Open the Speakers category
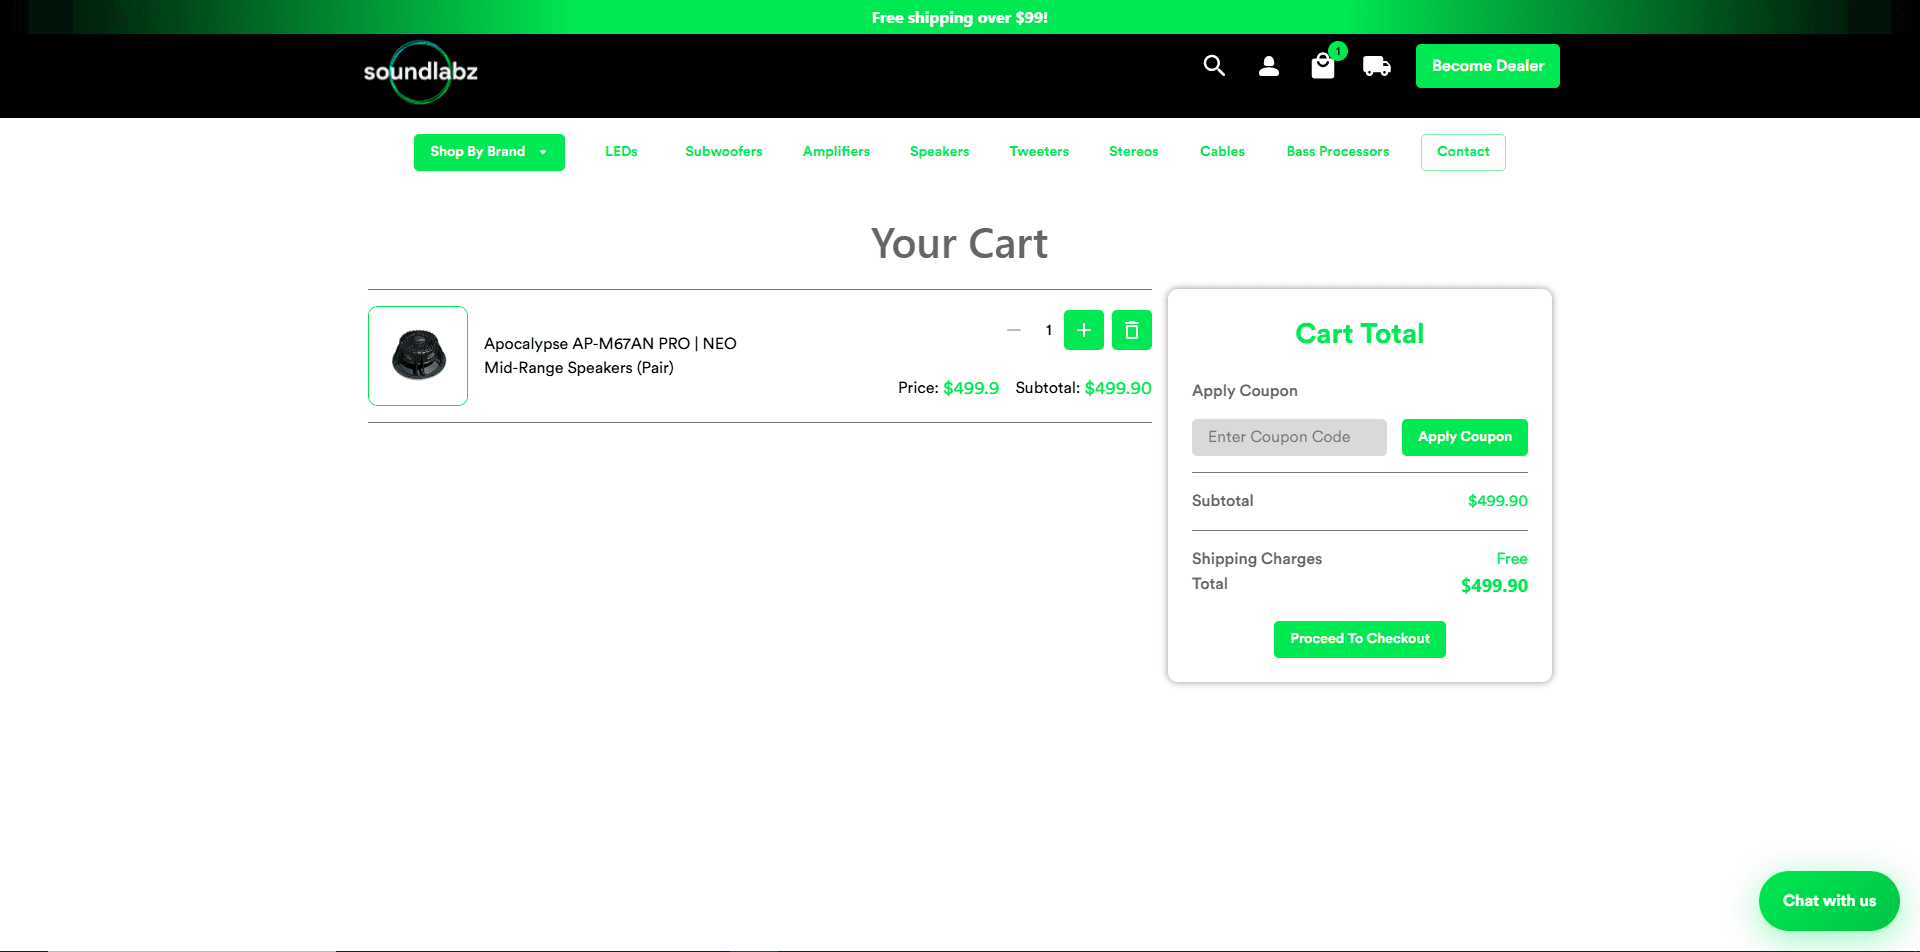Image resolution: width=1920 pixels, height=952 pixels. [939, 152]
